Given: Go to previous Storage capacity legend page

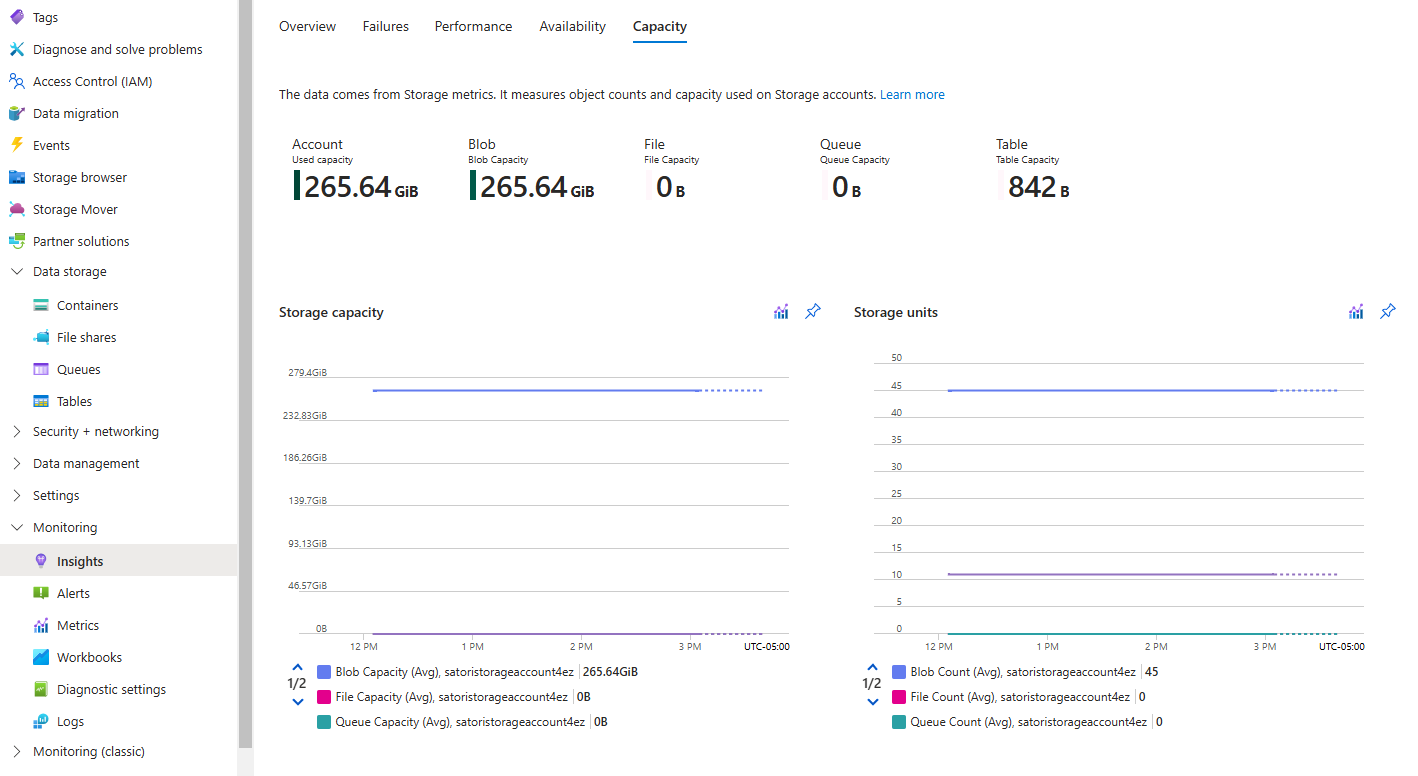Looking at the screenshot, I should tap(297, 667).
